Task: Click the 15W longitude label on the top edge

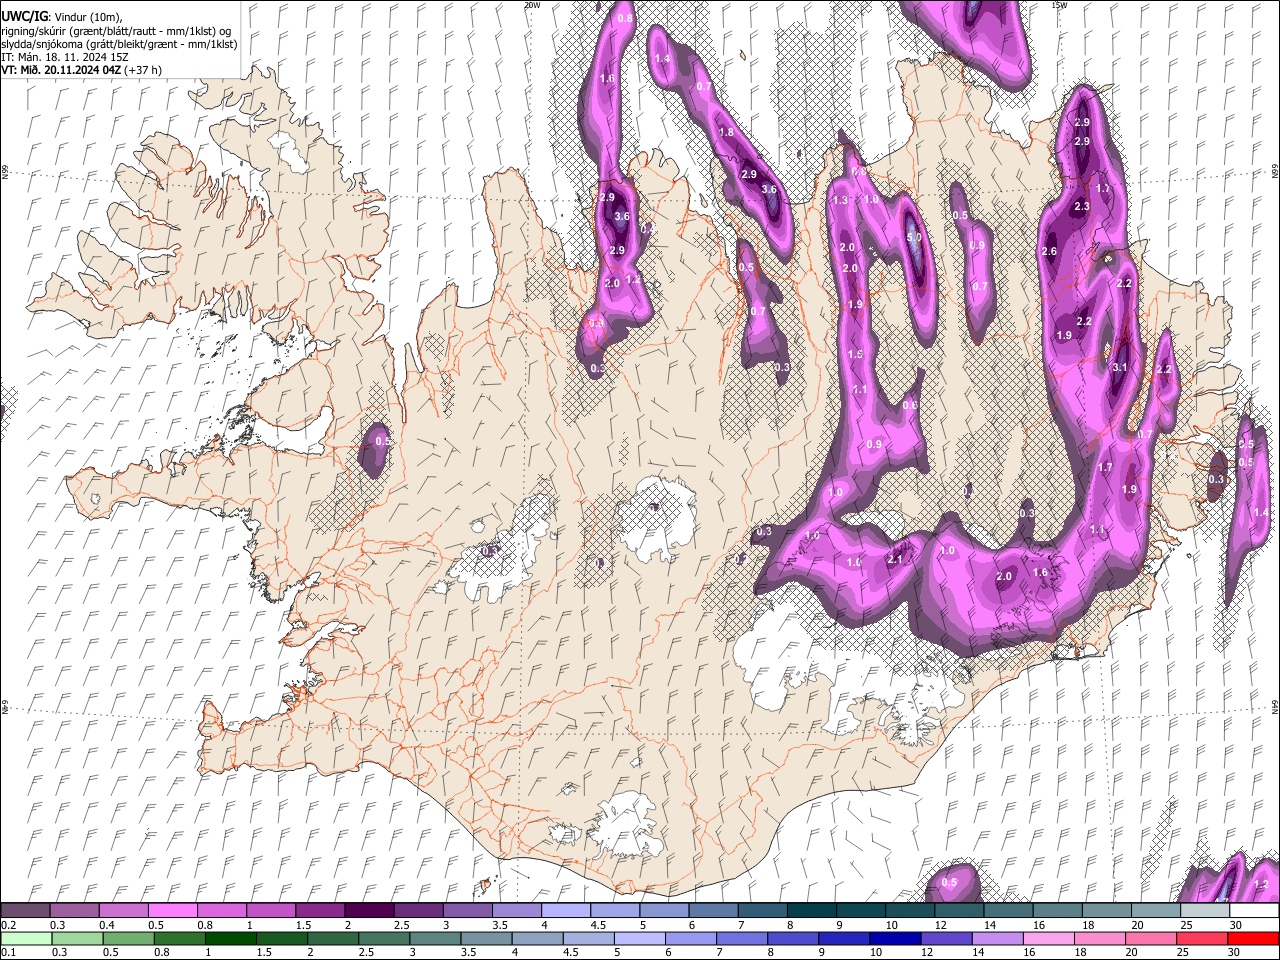Action: [x=1059, y=5]
